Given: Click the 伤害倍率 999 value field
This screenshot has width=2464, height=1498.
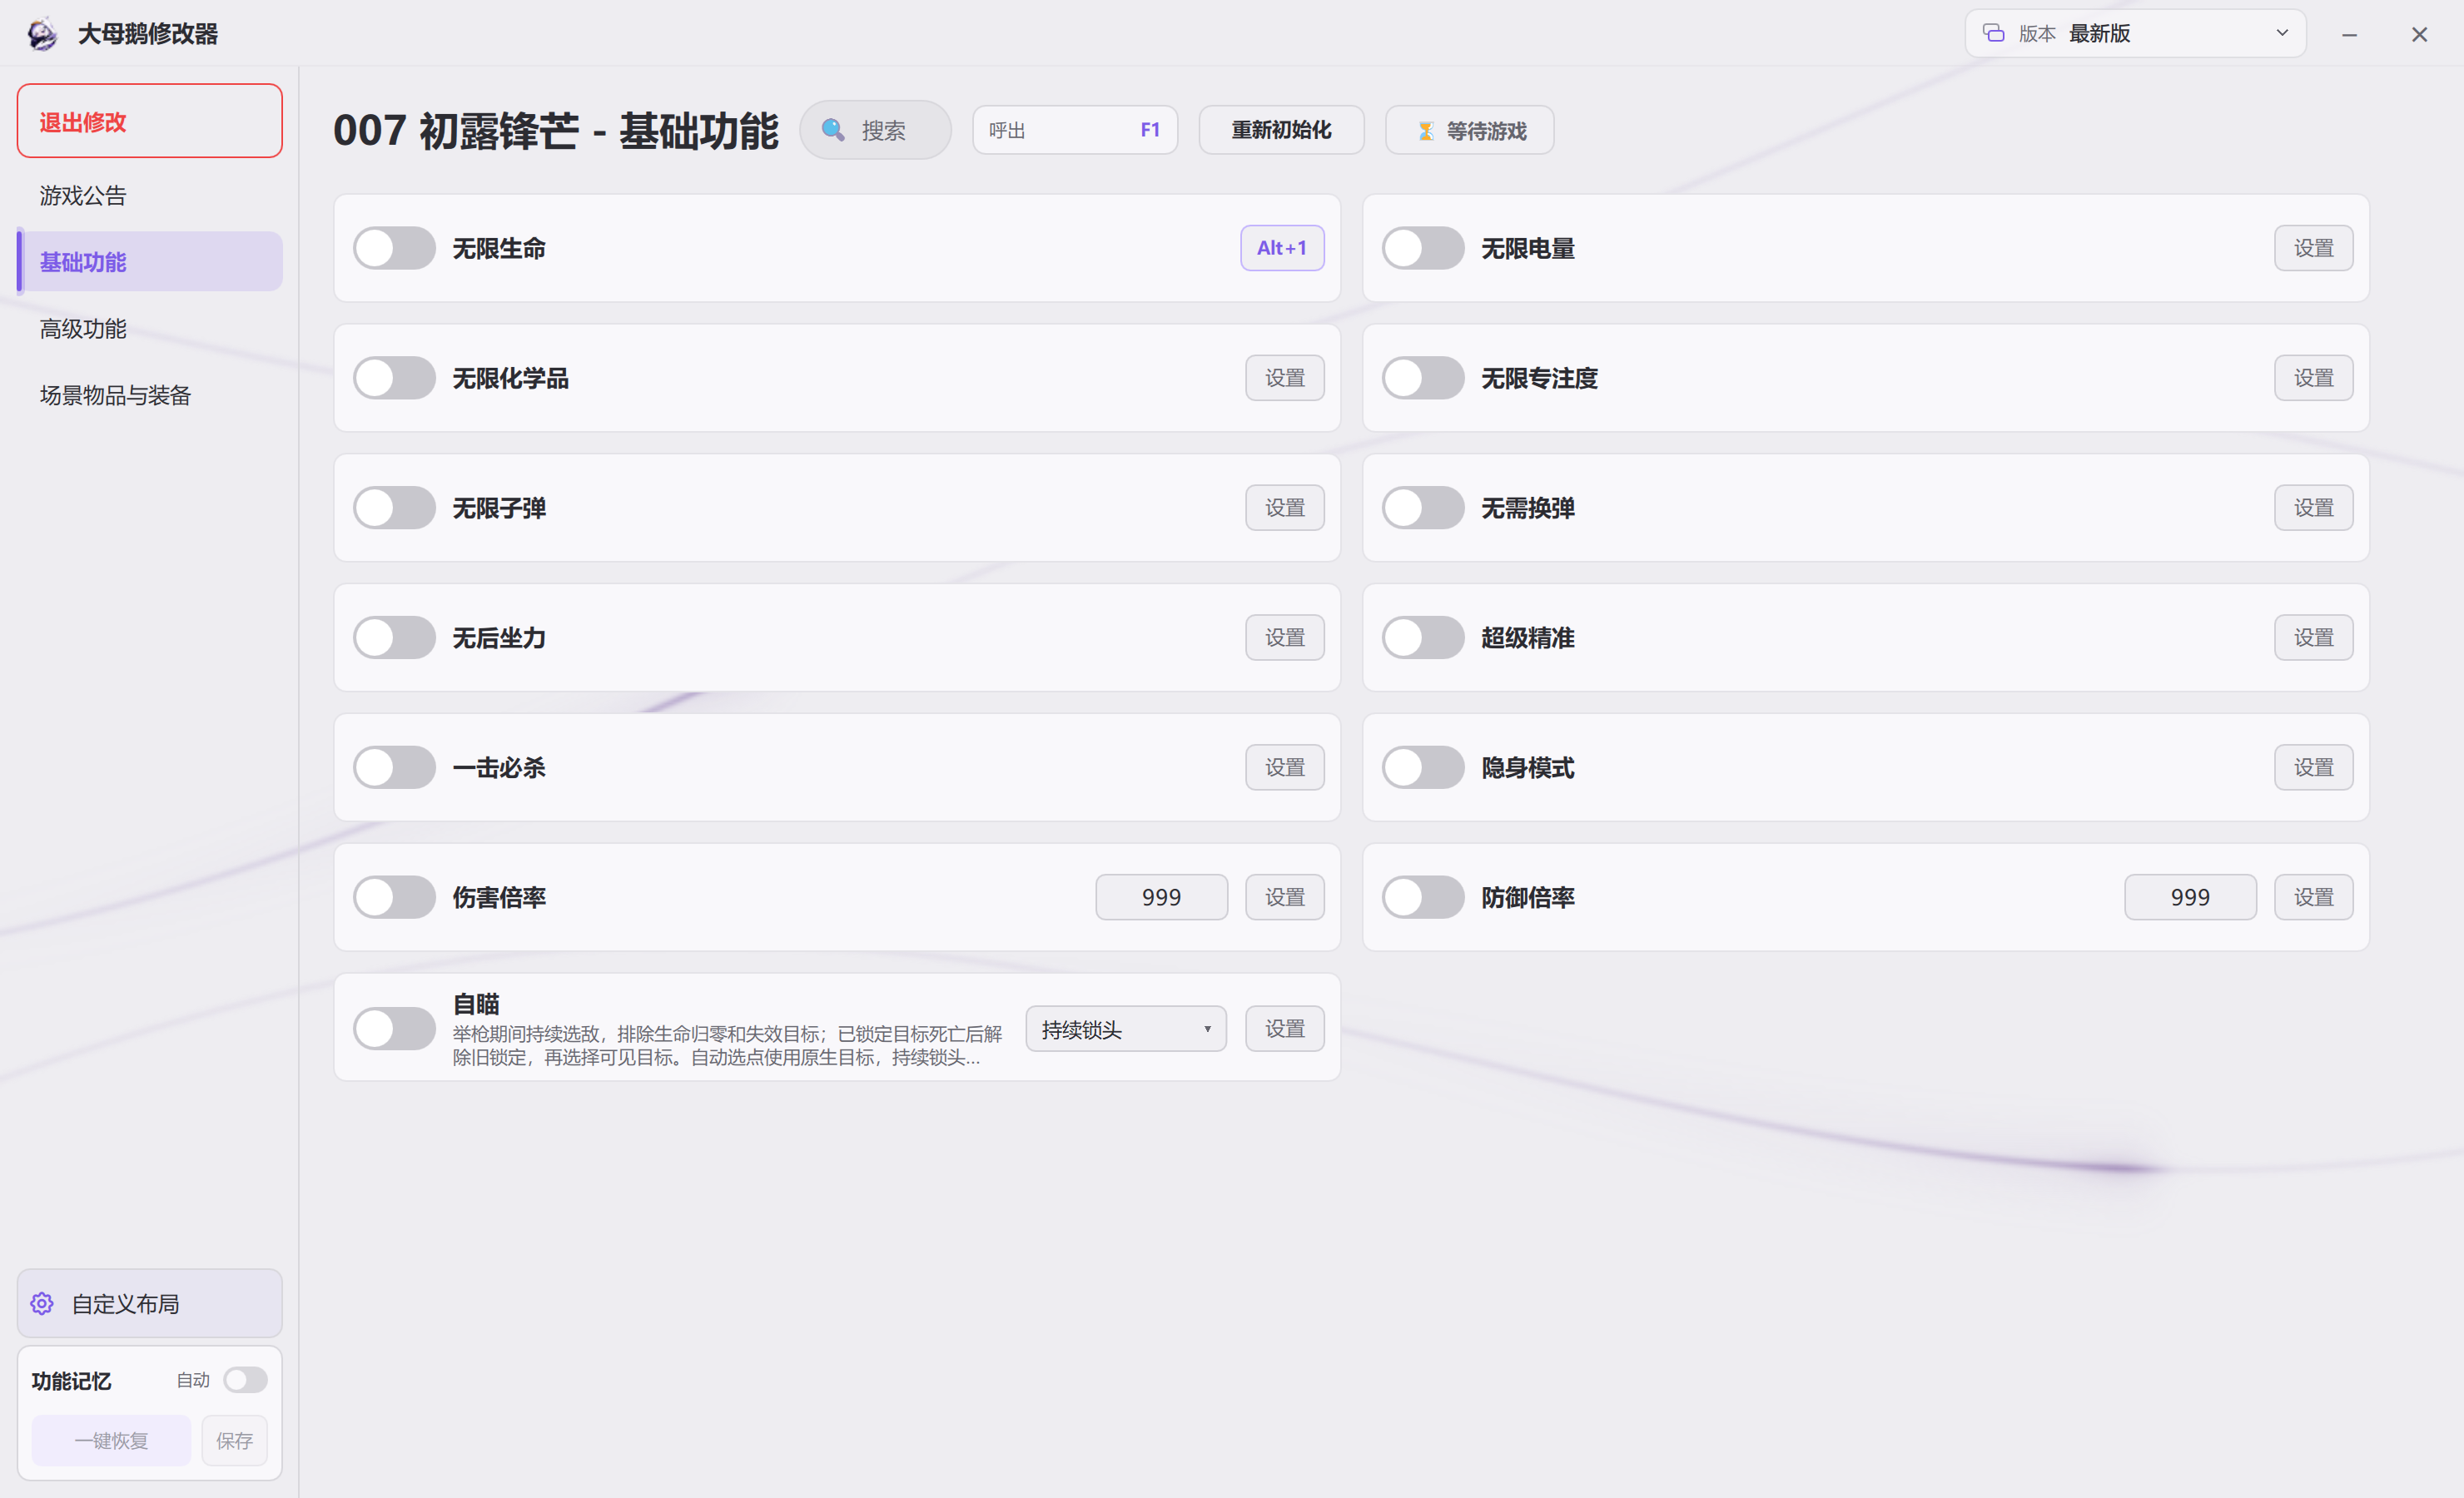Looking at the screenshot, I should (1161, 897).
